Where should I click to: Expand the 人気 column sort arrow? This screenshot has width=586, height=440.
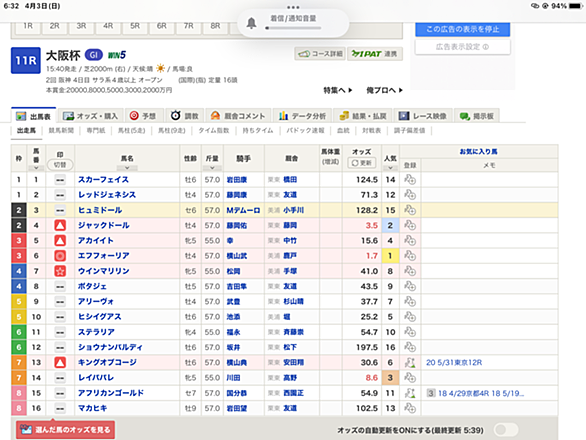(390, 168)
